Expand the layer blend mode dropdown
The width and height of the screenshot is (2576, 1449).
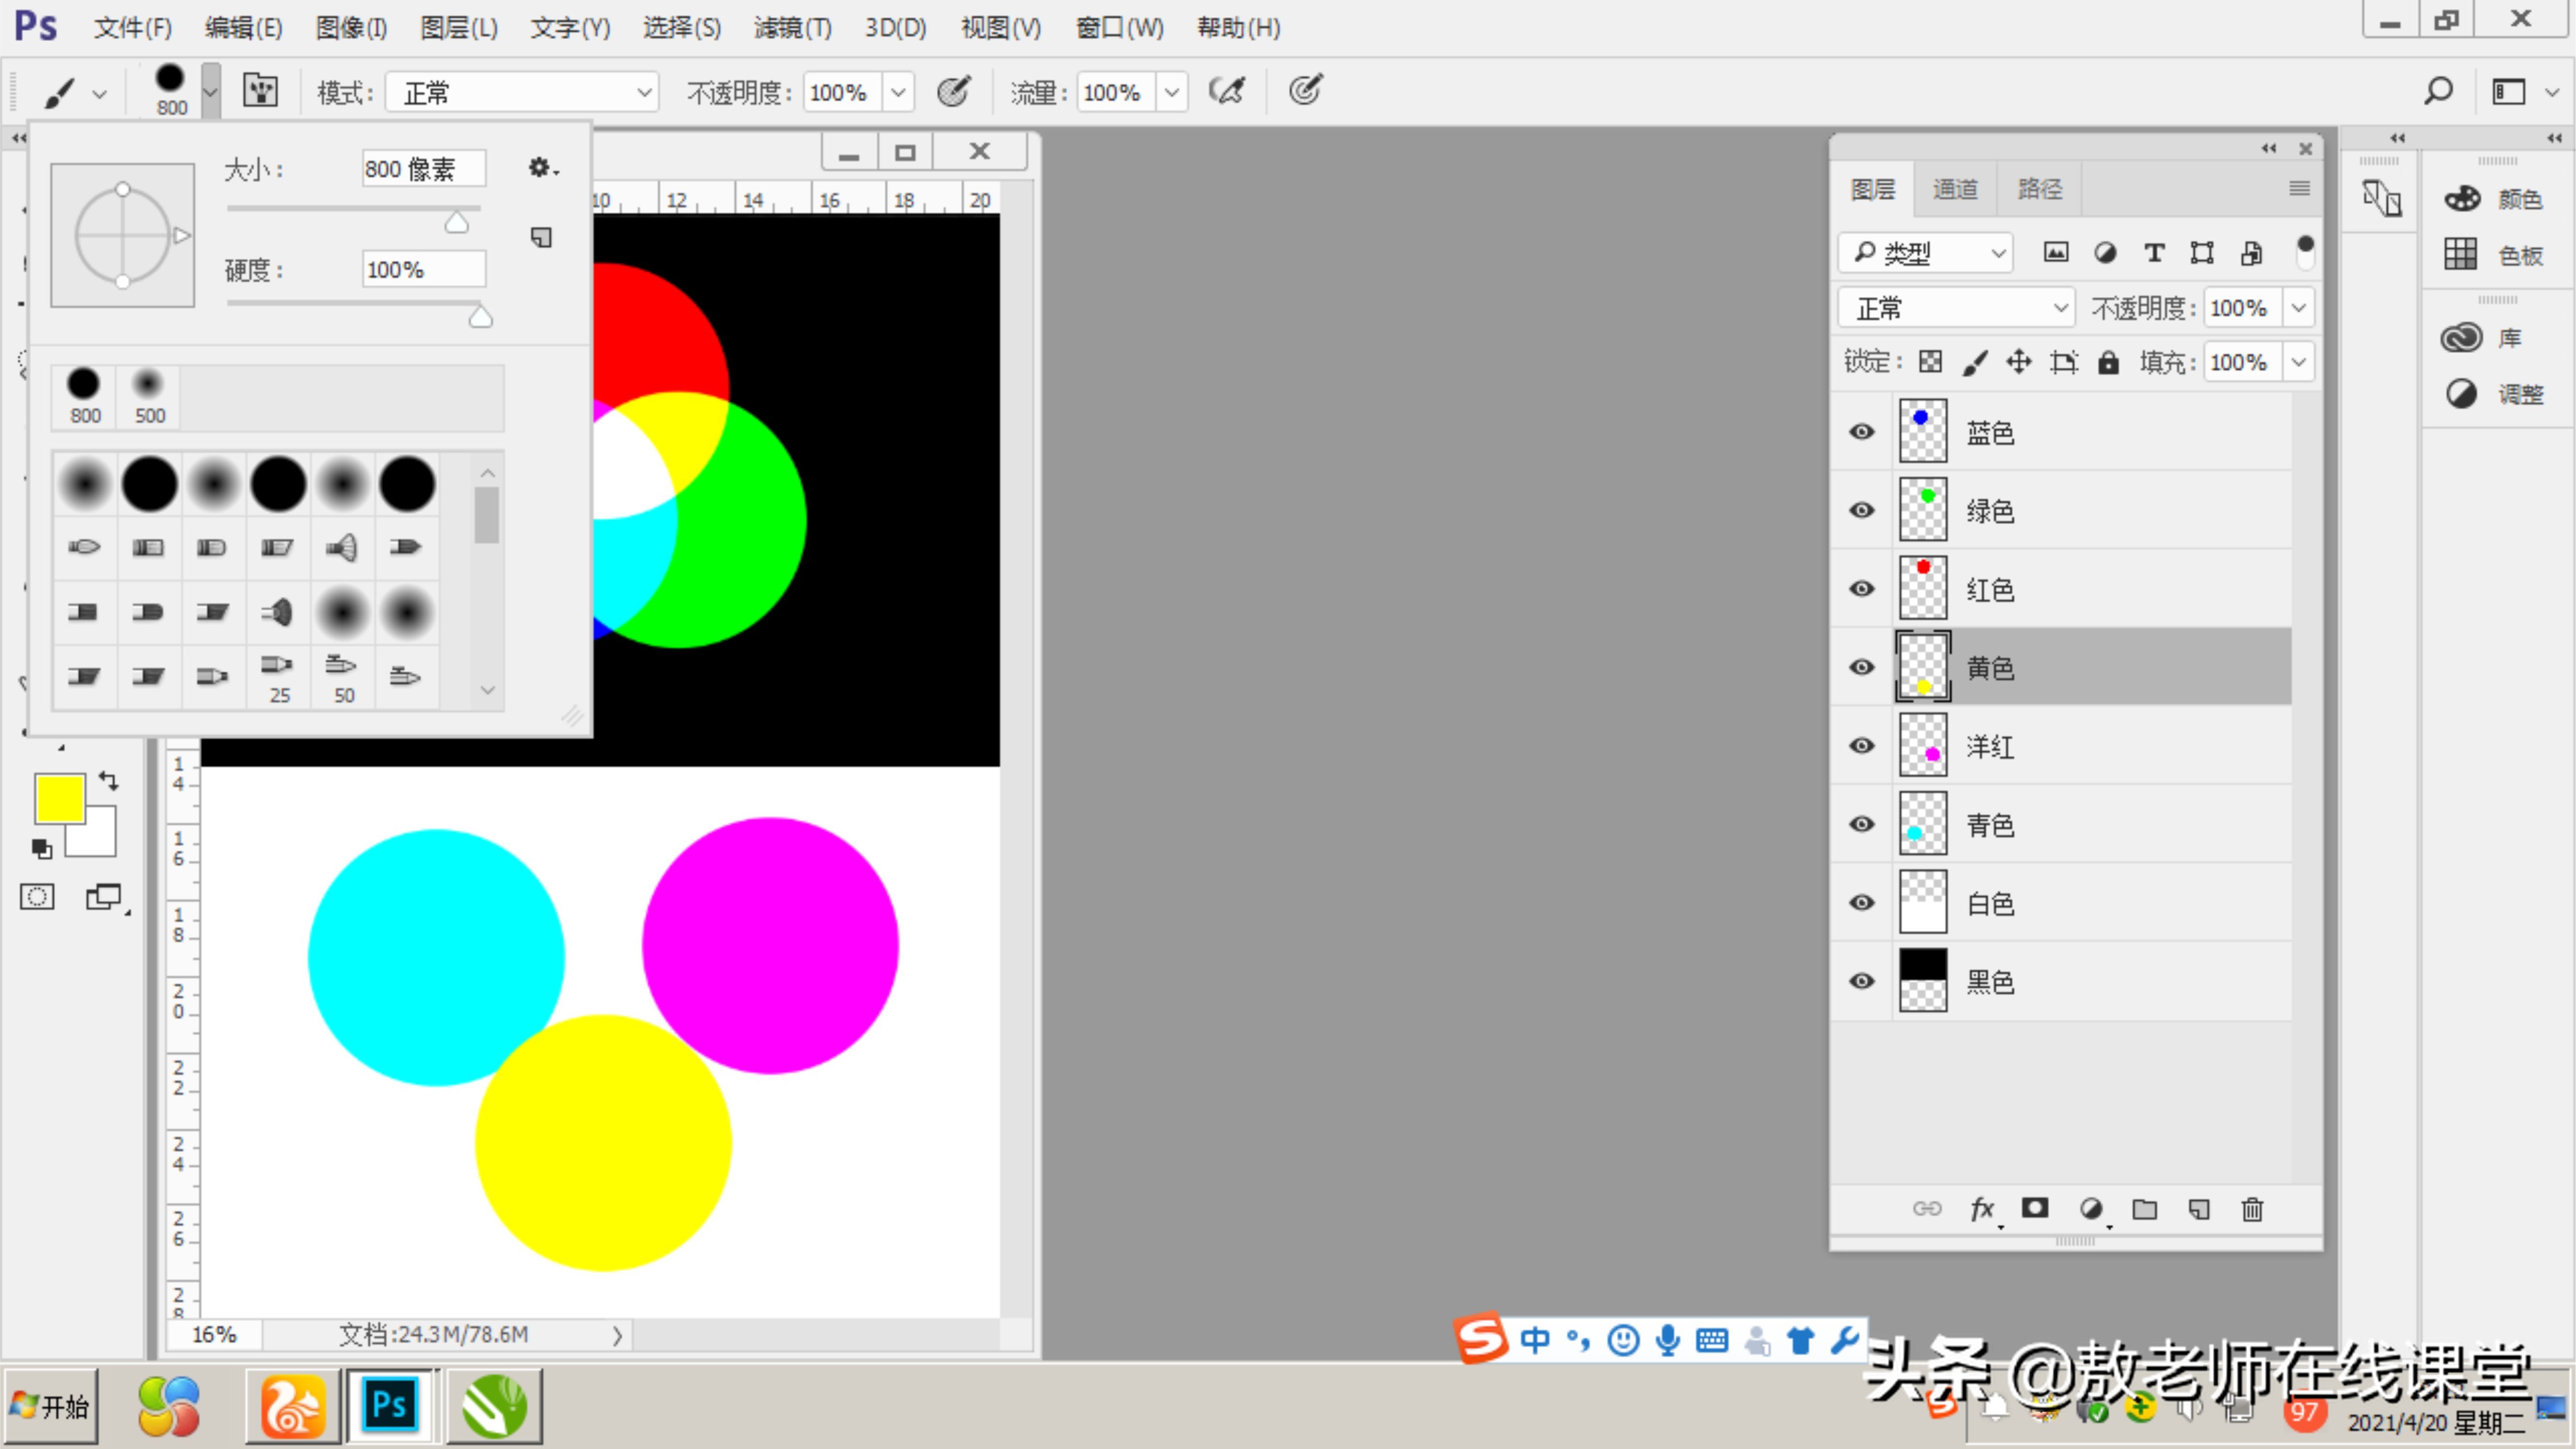1955,308
